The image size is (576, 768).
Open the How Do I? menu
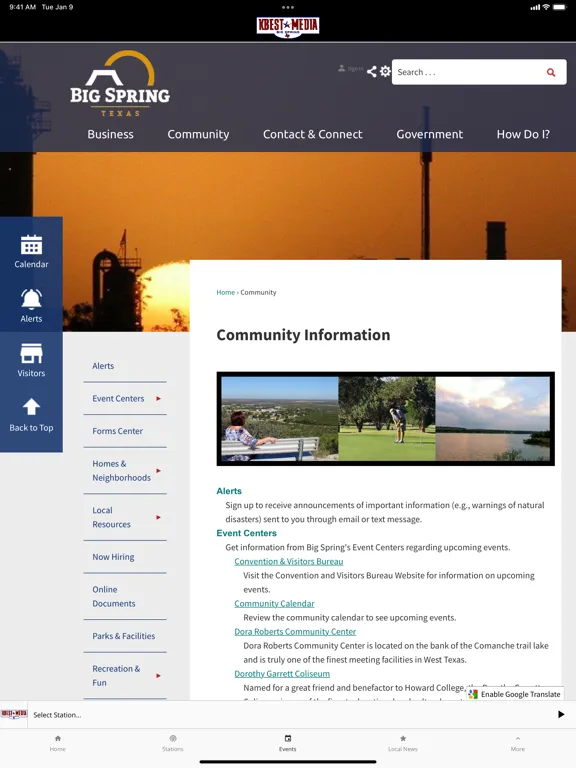[523, 134]
